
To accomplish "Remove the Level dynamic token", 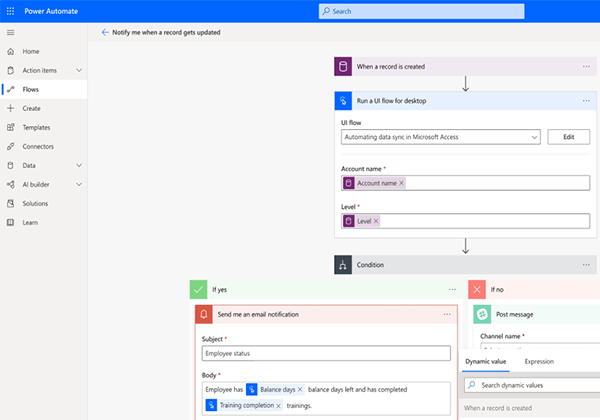I will 377,221.
